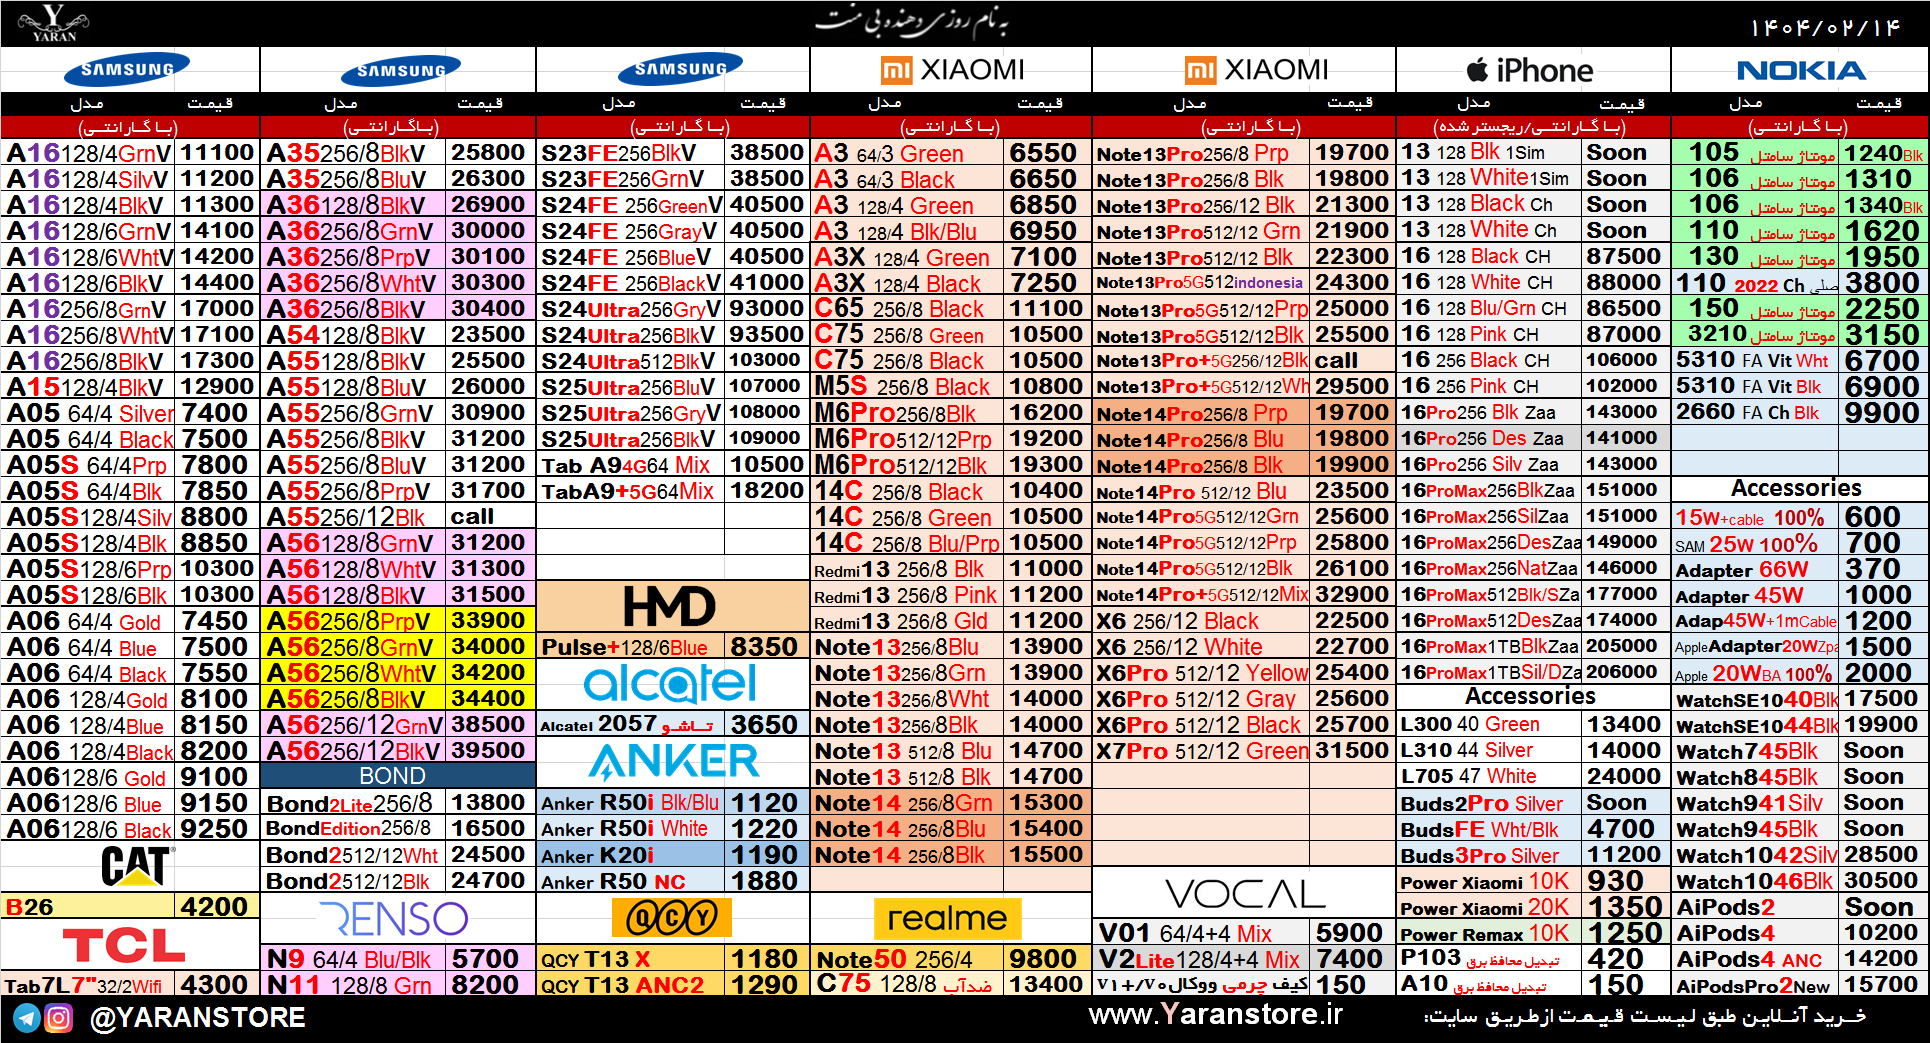1930x1043 pixels.
Task: Click the Pulse+ 128/6 Blue HMD row
Action: tap(673, 646)
